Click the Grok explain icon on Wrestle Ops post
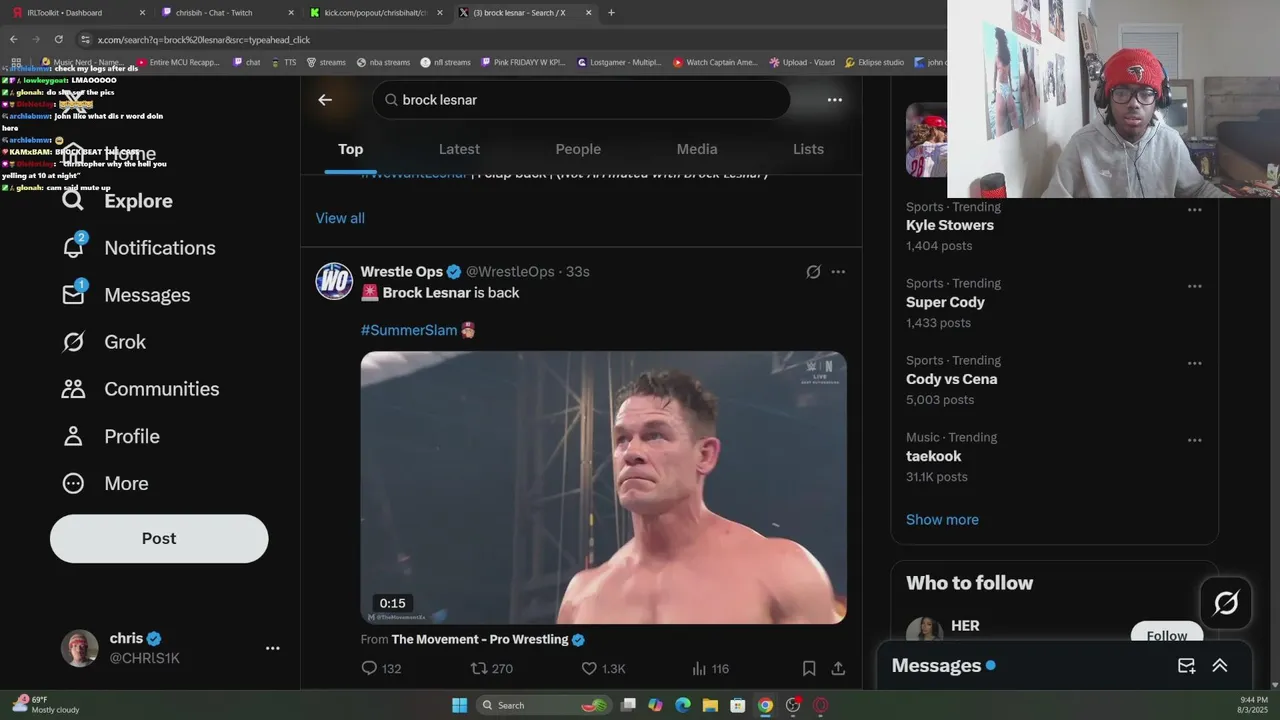 (x=813, y=272)
